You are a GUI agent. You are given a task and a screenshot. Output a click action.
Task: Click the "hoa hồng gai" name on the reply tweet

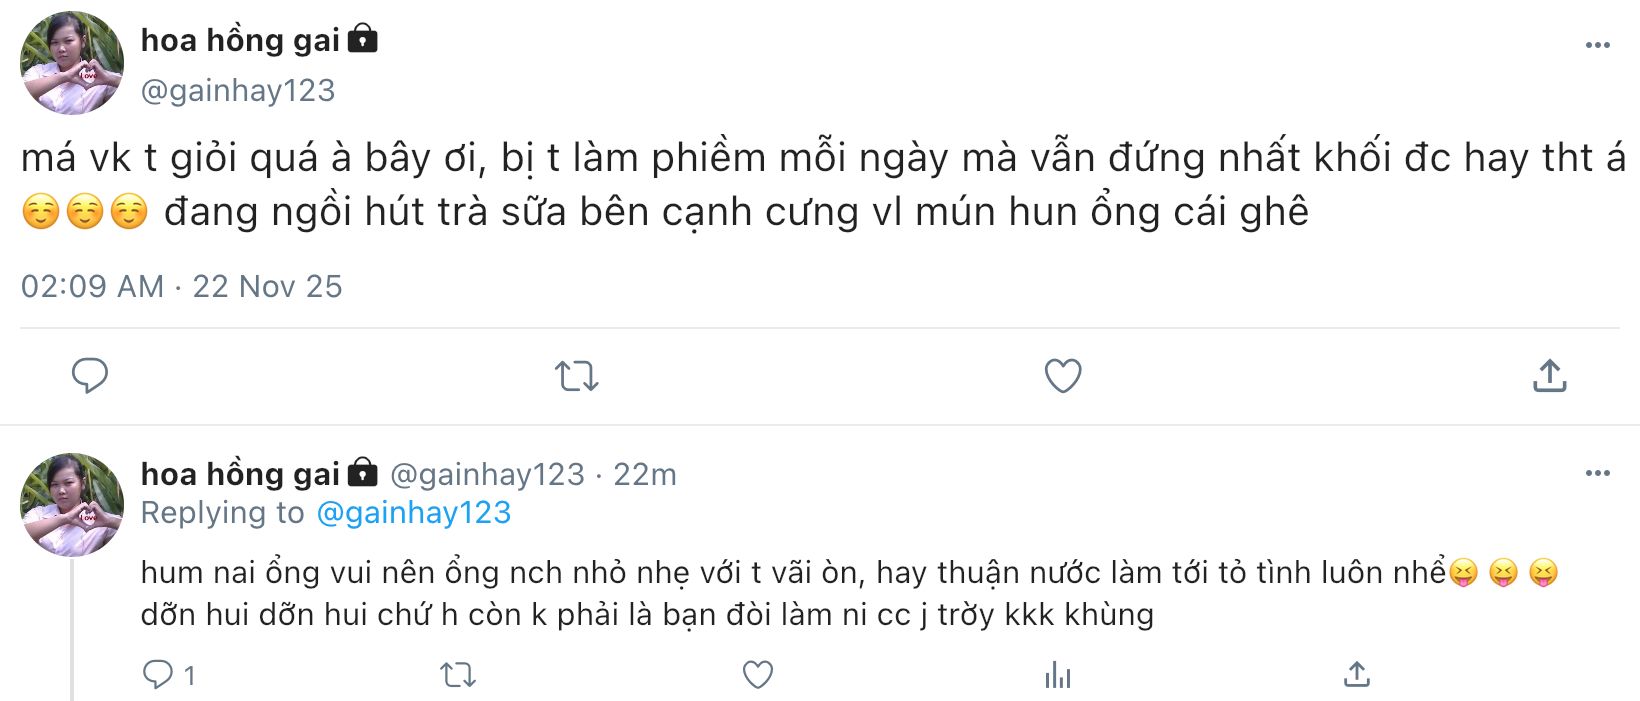click(x=240, y=474)
